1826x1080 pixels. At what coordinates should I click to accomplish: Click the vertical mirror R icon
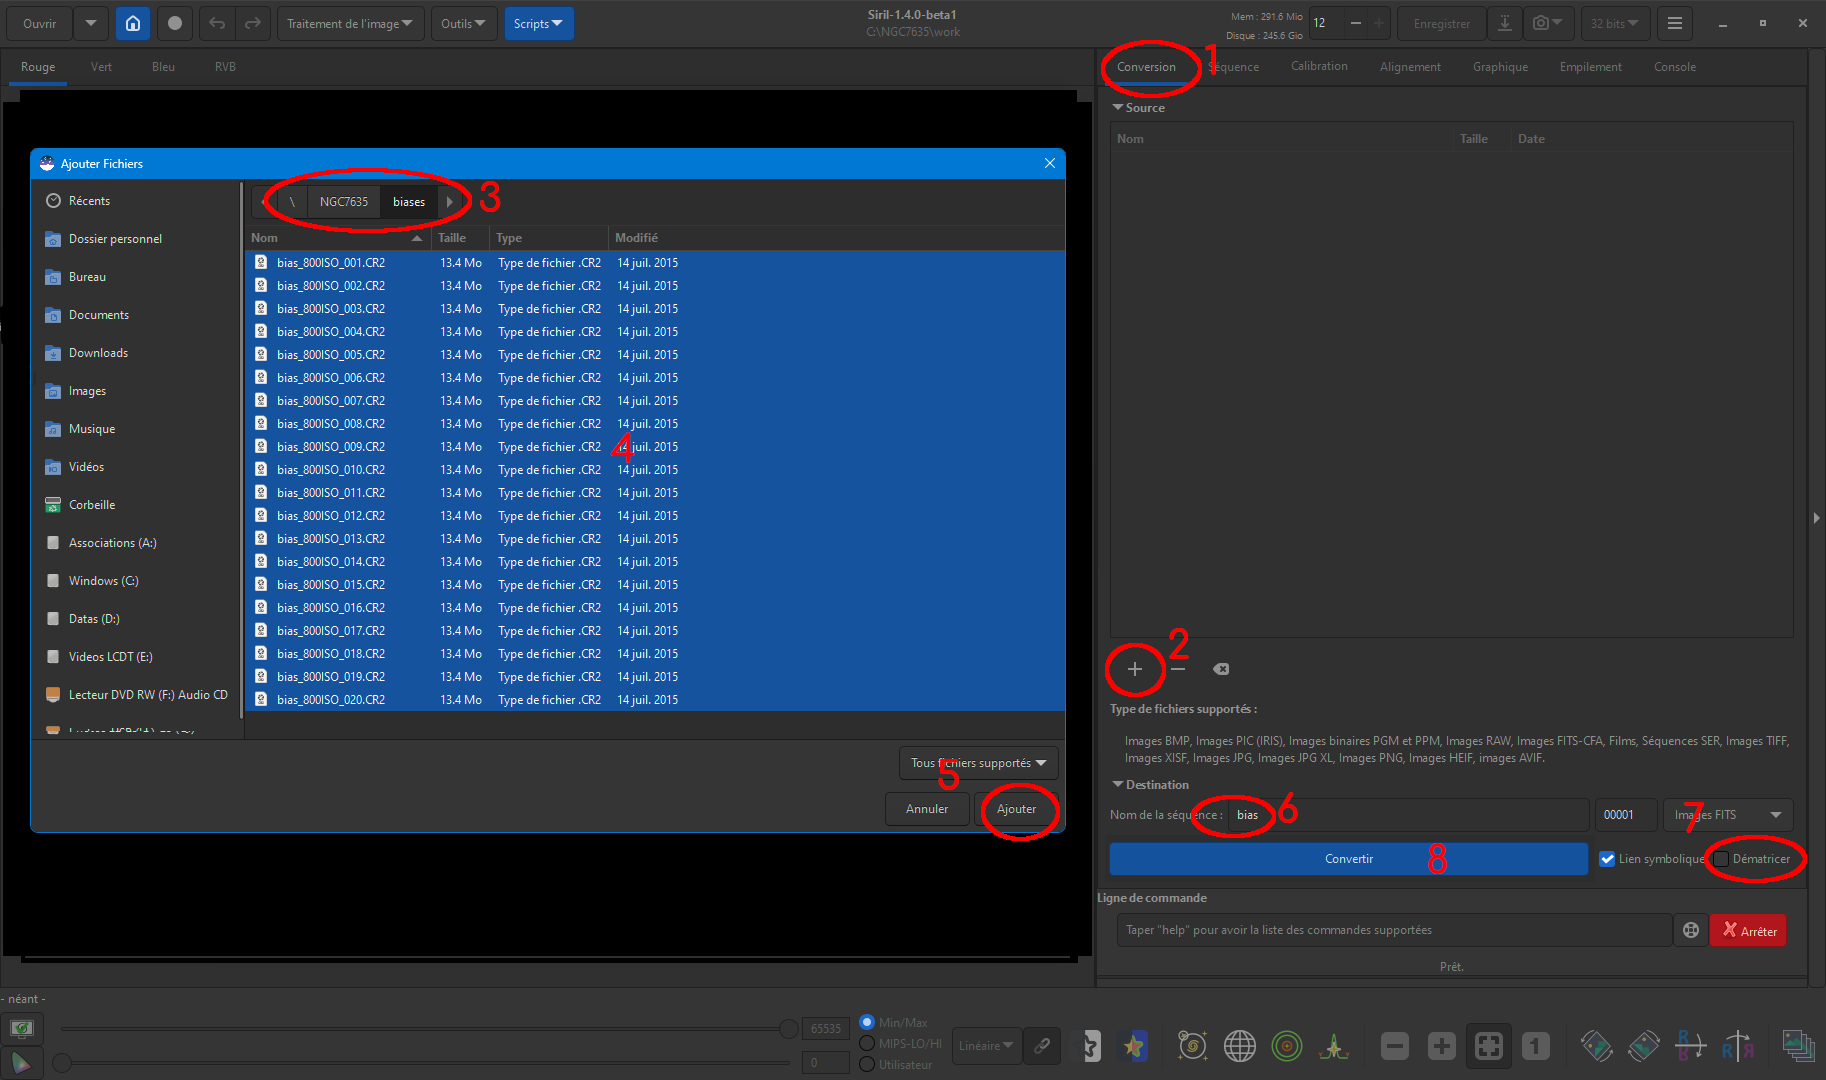point(1691,1046)
